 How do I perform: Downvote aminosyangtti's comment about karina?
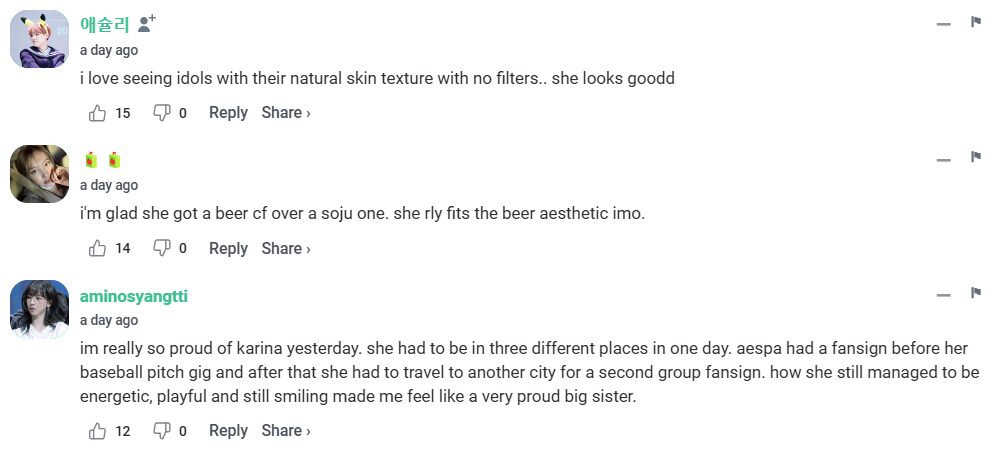(x=161, y=431)
